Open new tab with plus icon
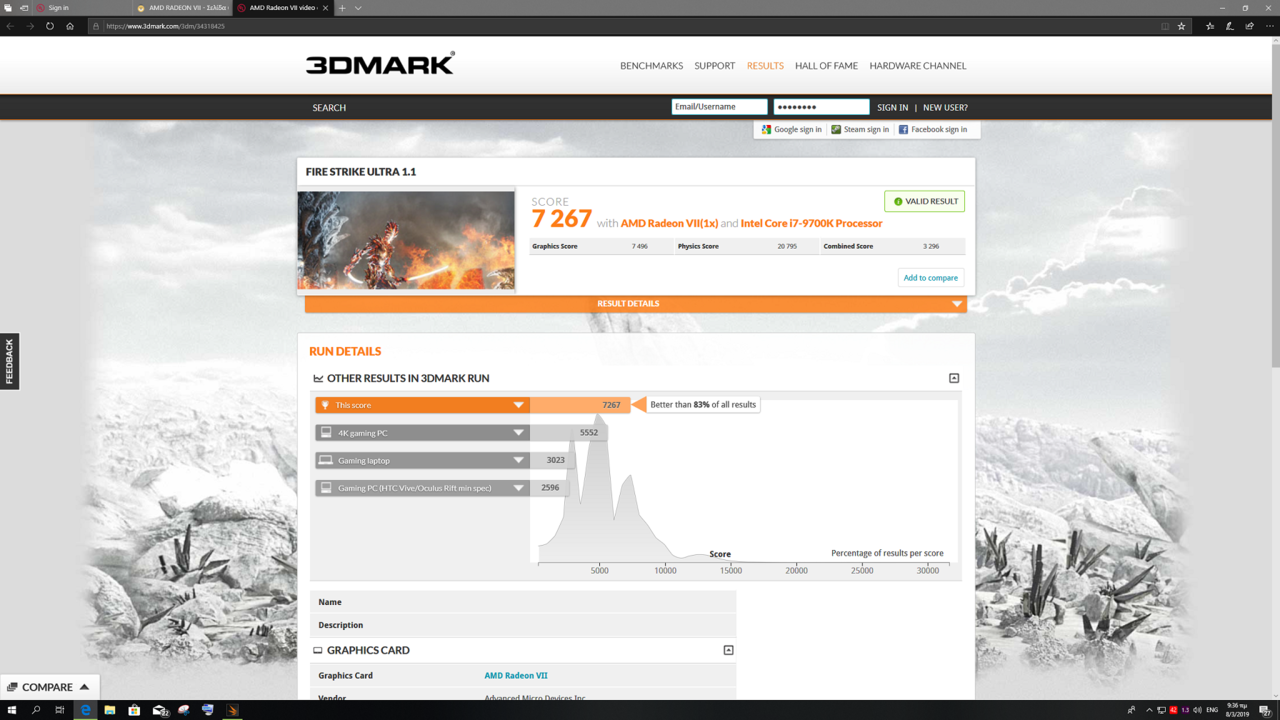The image size is (1280, 720). (342, 8)
